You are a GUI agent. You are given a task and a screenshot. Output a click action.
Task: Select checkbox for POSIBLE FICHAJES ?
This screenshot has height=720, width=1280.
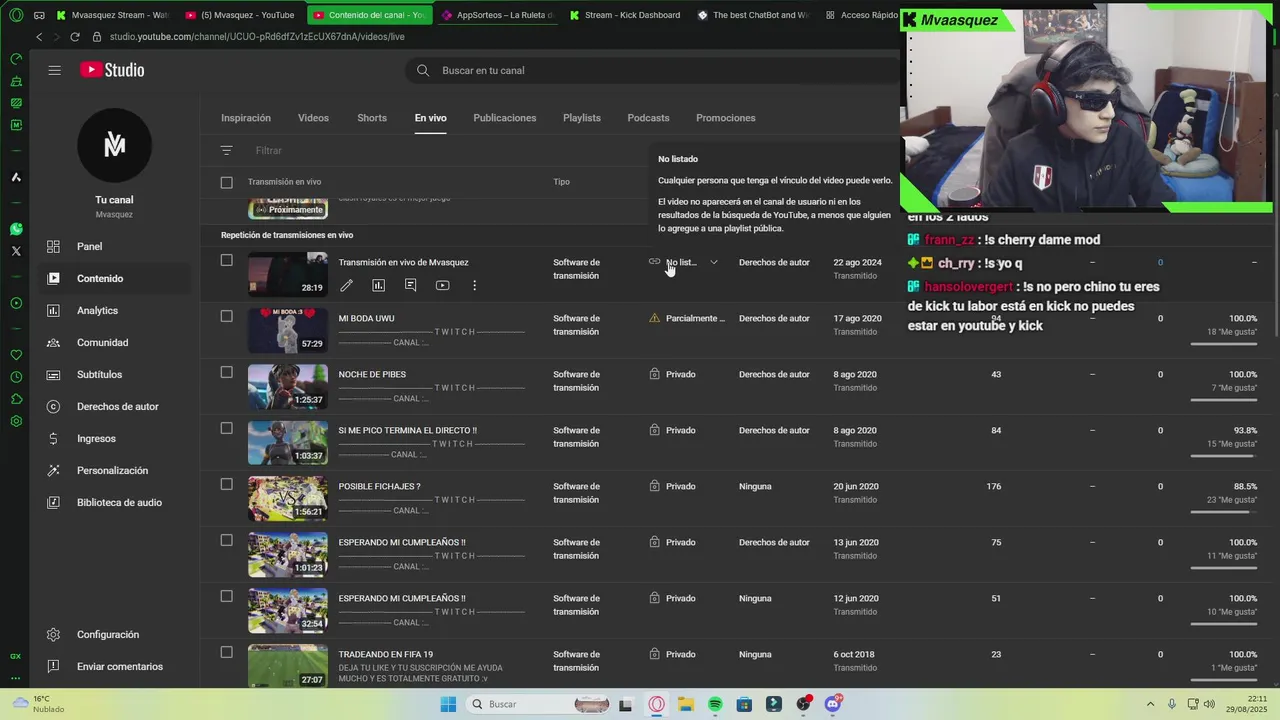(226, 484)
